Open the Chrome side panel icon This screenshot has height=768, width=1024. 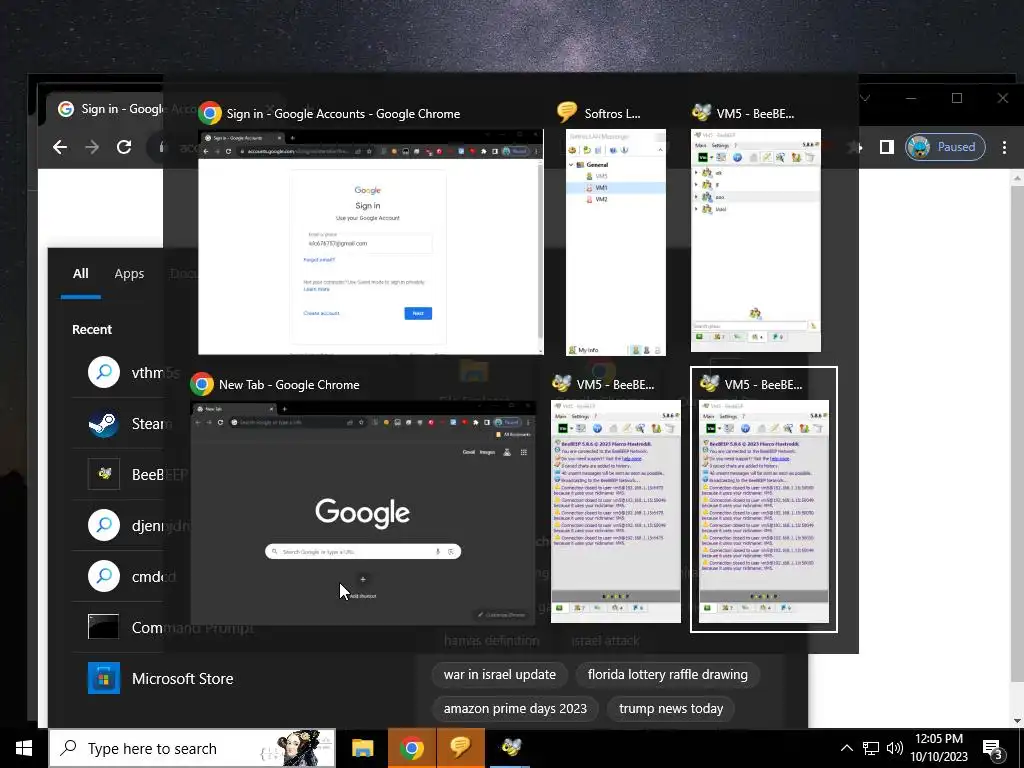tap(886, 147)
